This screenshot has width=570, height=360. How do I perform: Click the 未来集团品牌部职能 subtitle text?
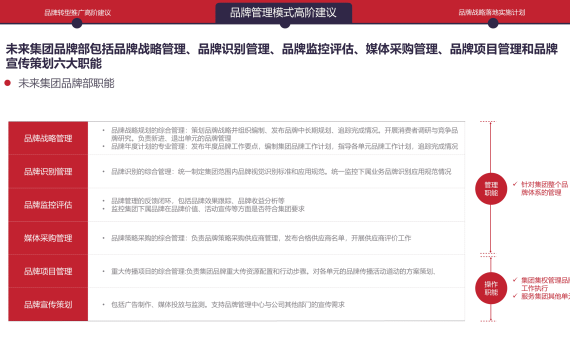point(66,83)
